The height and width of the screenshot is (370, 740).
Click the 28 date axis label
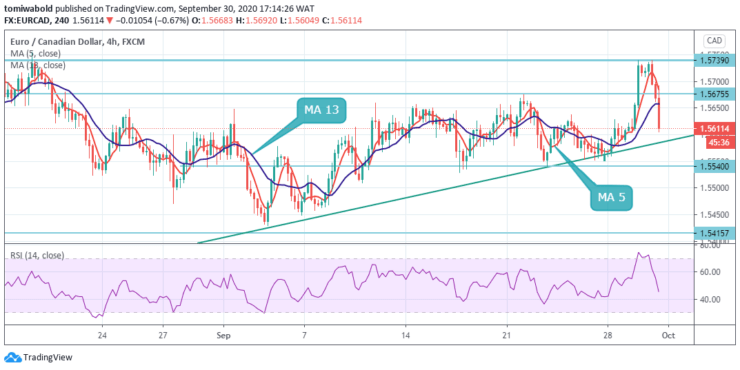(x=608, y=336)
